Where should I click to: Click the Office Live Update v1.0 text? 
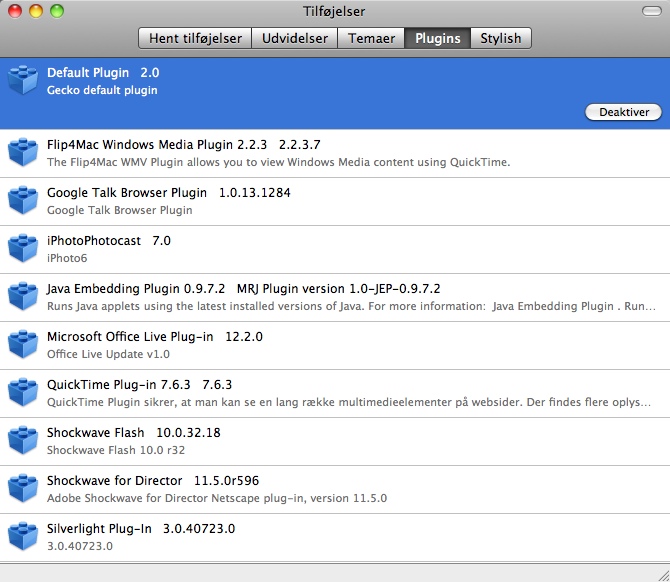click(109, 354)
